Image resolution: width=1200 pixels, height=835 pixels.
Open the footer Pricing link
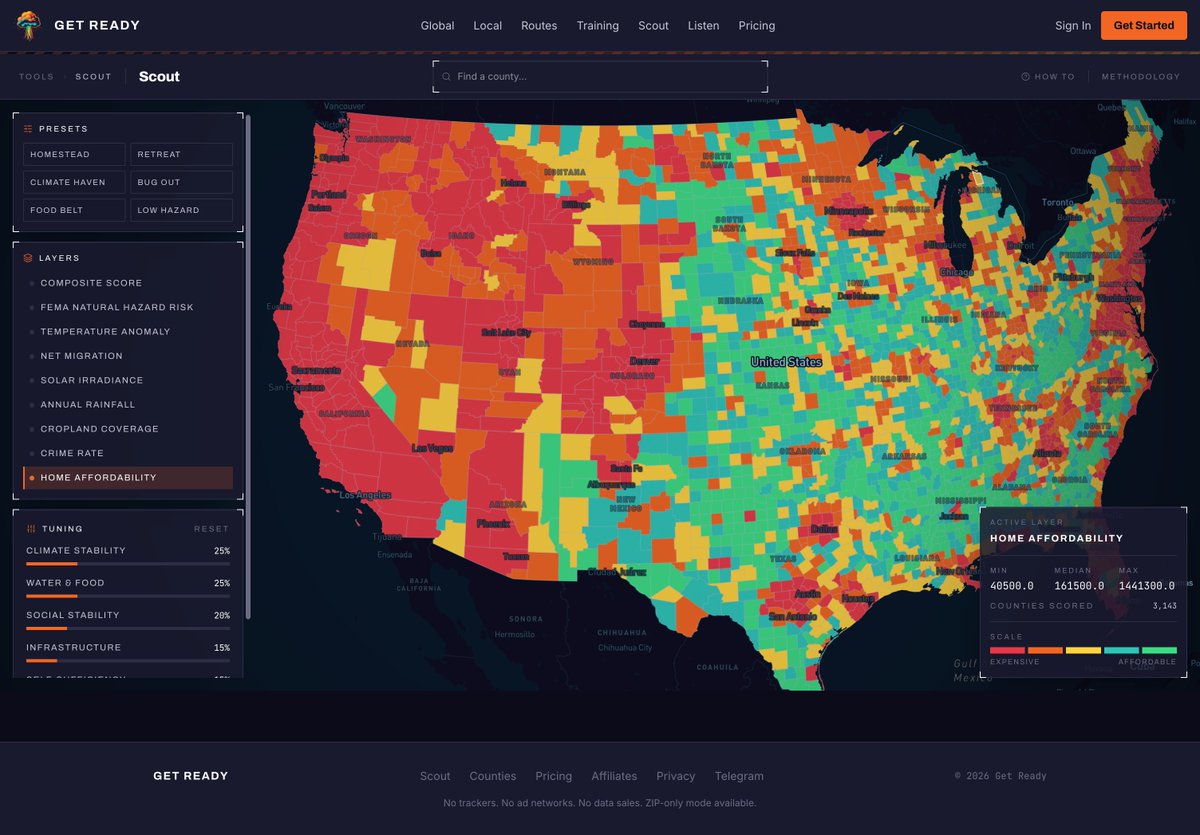[553, 776]
